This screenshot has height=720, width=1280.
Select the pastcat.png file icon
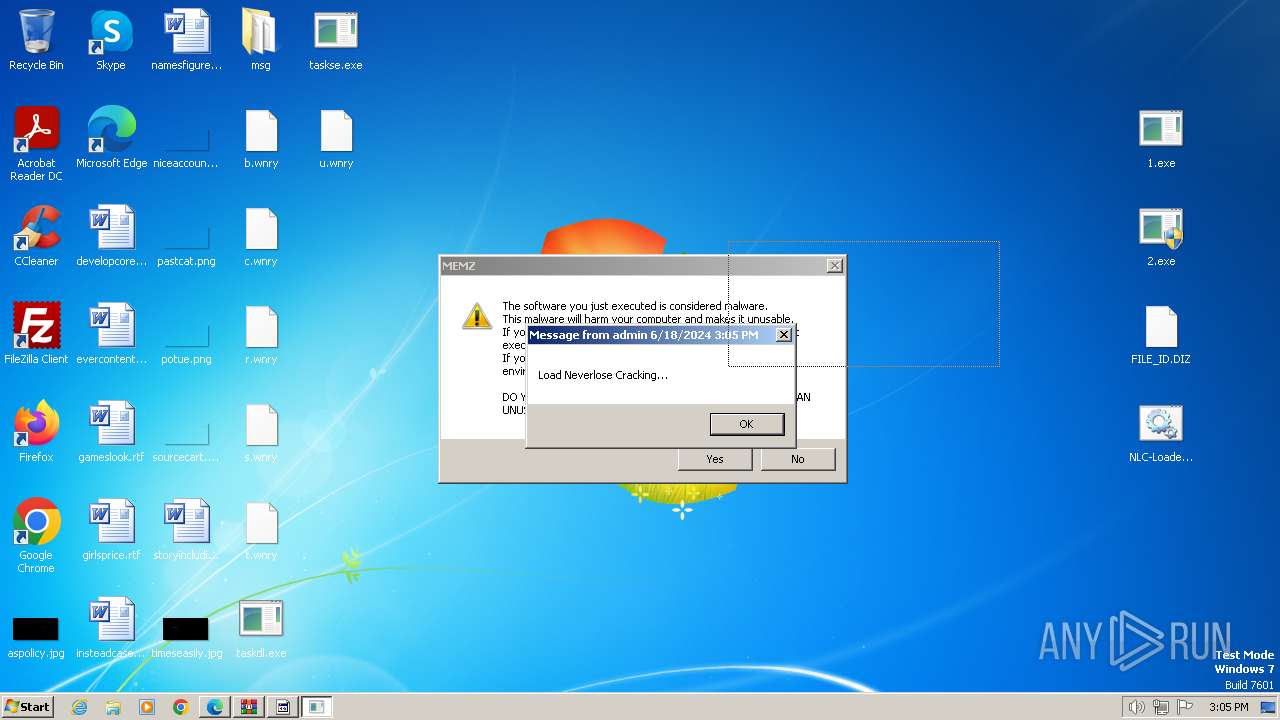(186, 236)
